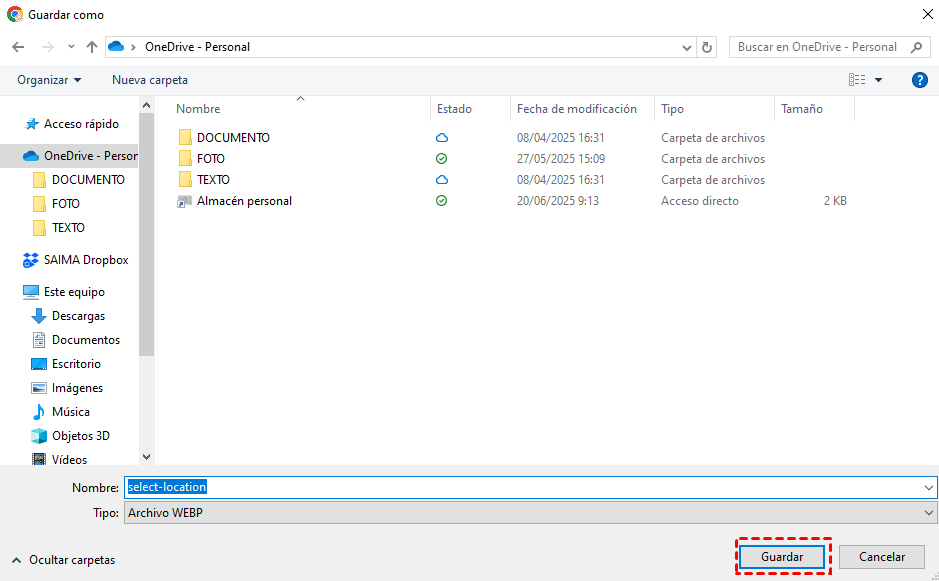Image resolution: width=939 pixels, height=581 pixels.
Task: Collapse folders with Ocultar carpetas
Action: click(x=63, y=560)
